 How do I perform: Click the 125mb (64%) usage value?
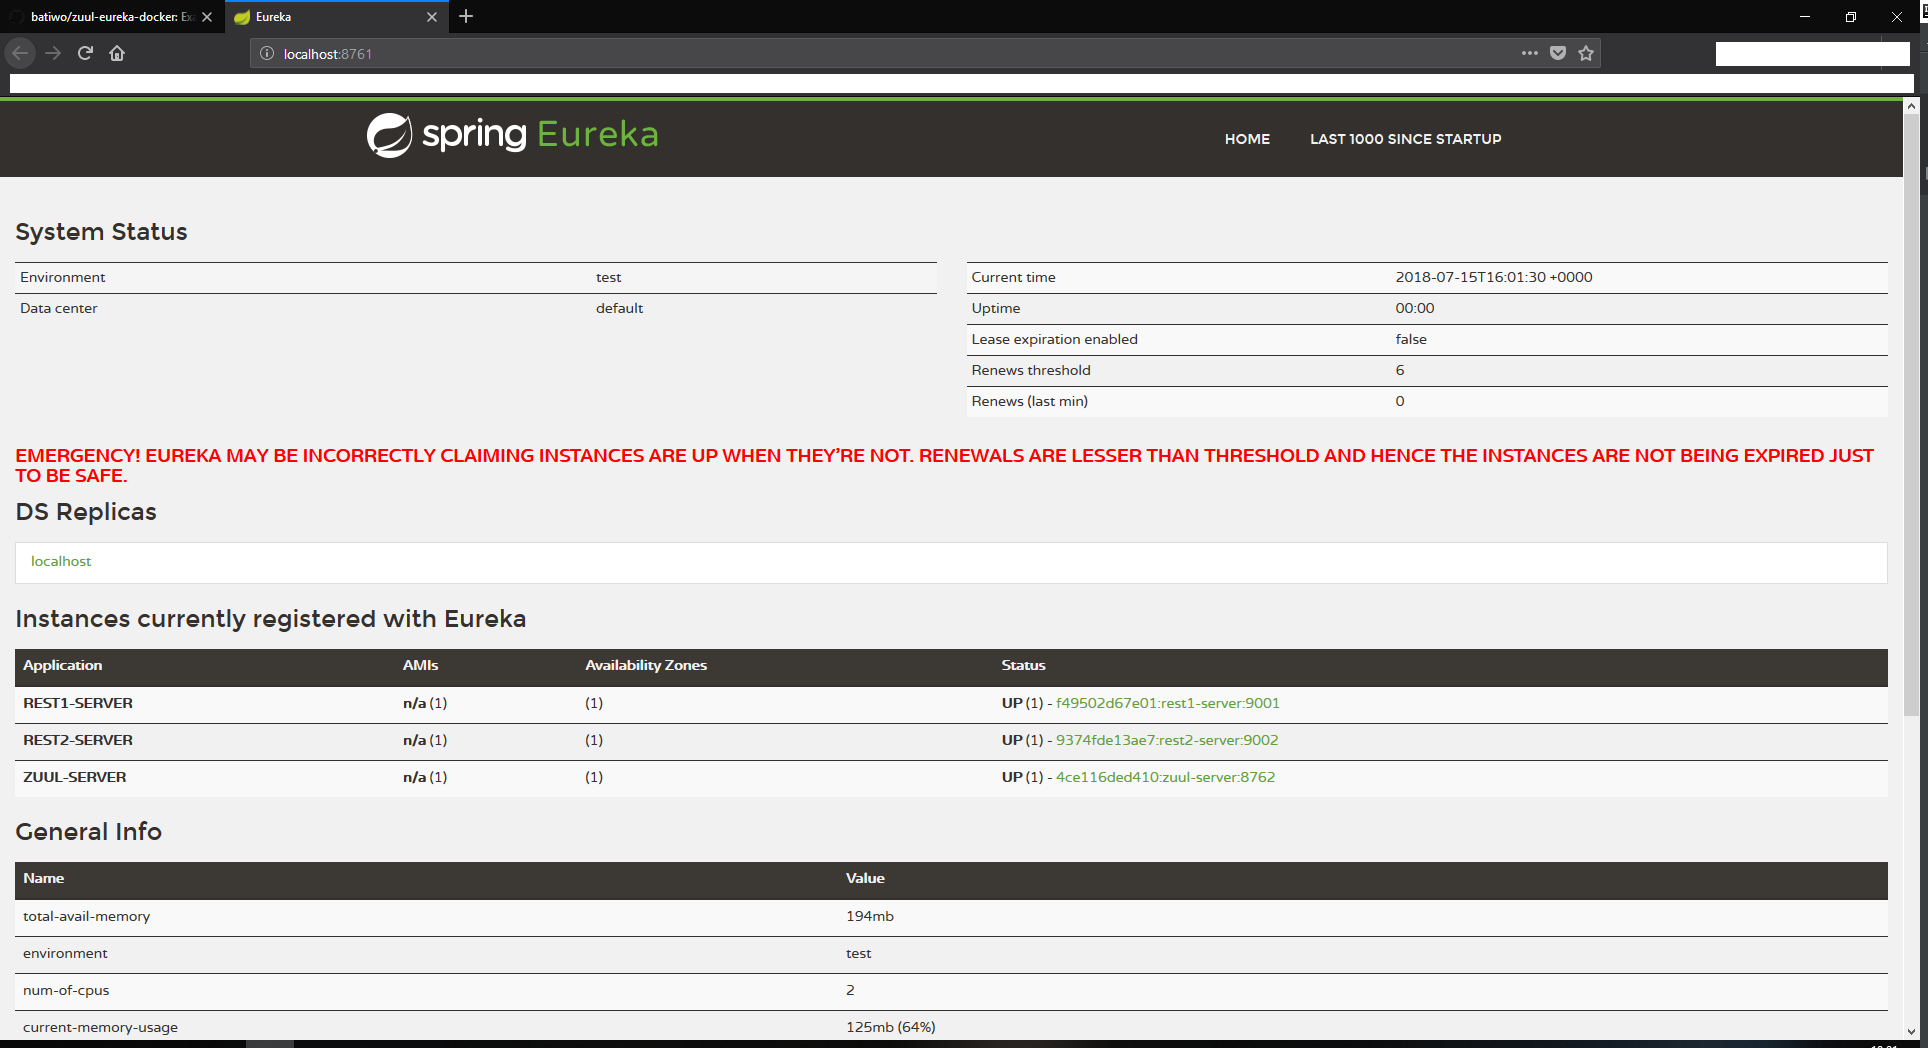pyautogui.click(x=891, y=1027)
